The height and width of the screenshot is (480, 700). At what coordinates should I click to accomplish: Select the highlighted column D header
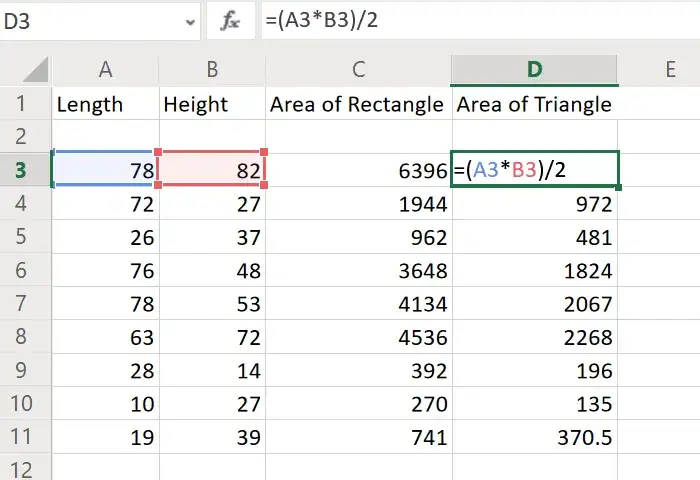pos(534,68)
